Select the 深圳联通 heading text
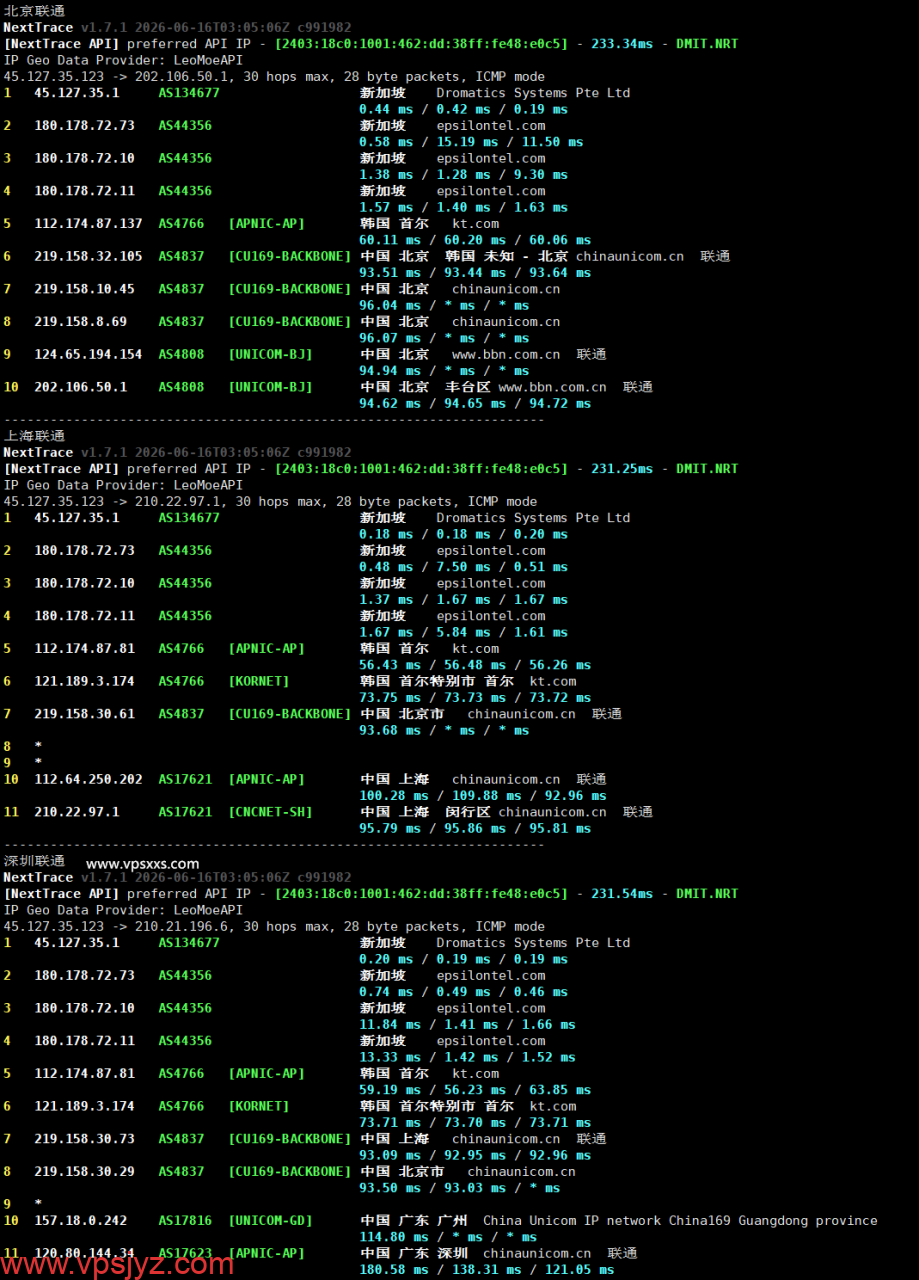The image size is (919, 1280). (34, 861)
